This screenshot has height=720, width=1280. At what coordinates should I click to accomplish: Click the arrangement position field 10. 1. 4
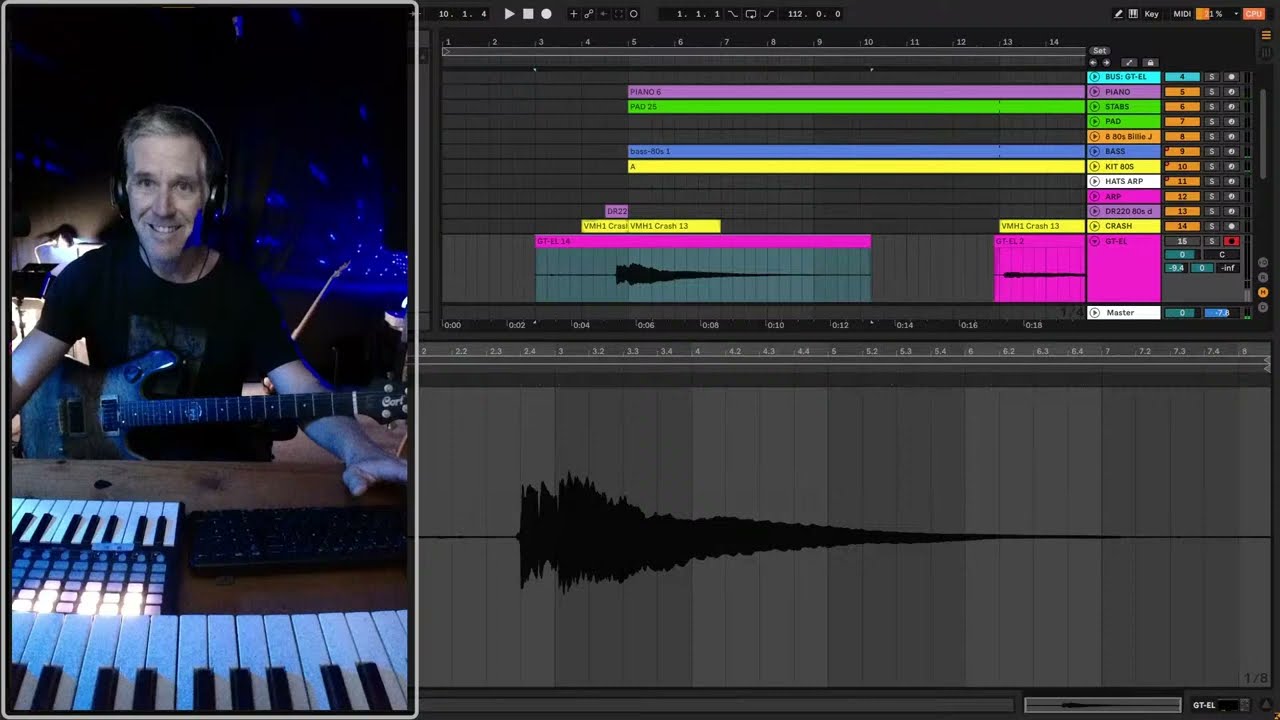point(463,14)
